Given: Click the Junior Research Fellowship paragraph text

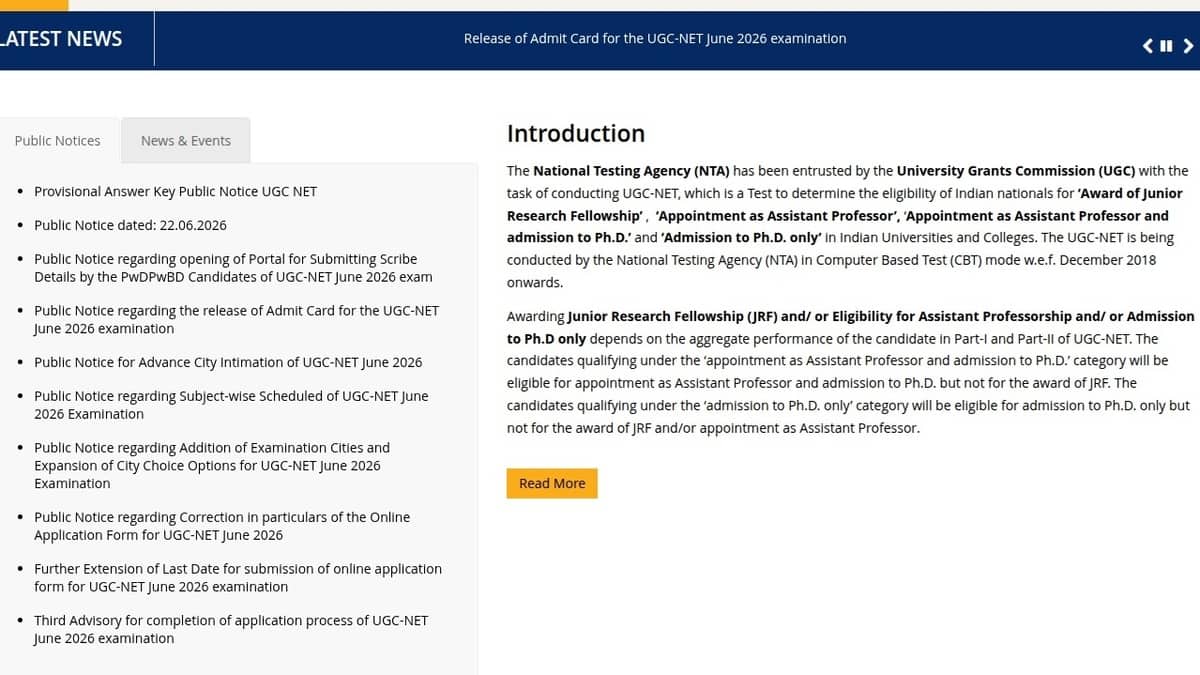Looking at the screenshot, I should pos(850,371).
